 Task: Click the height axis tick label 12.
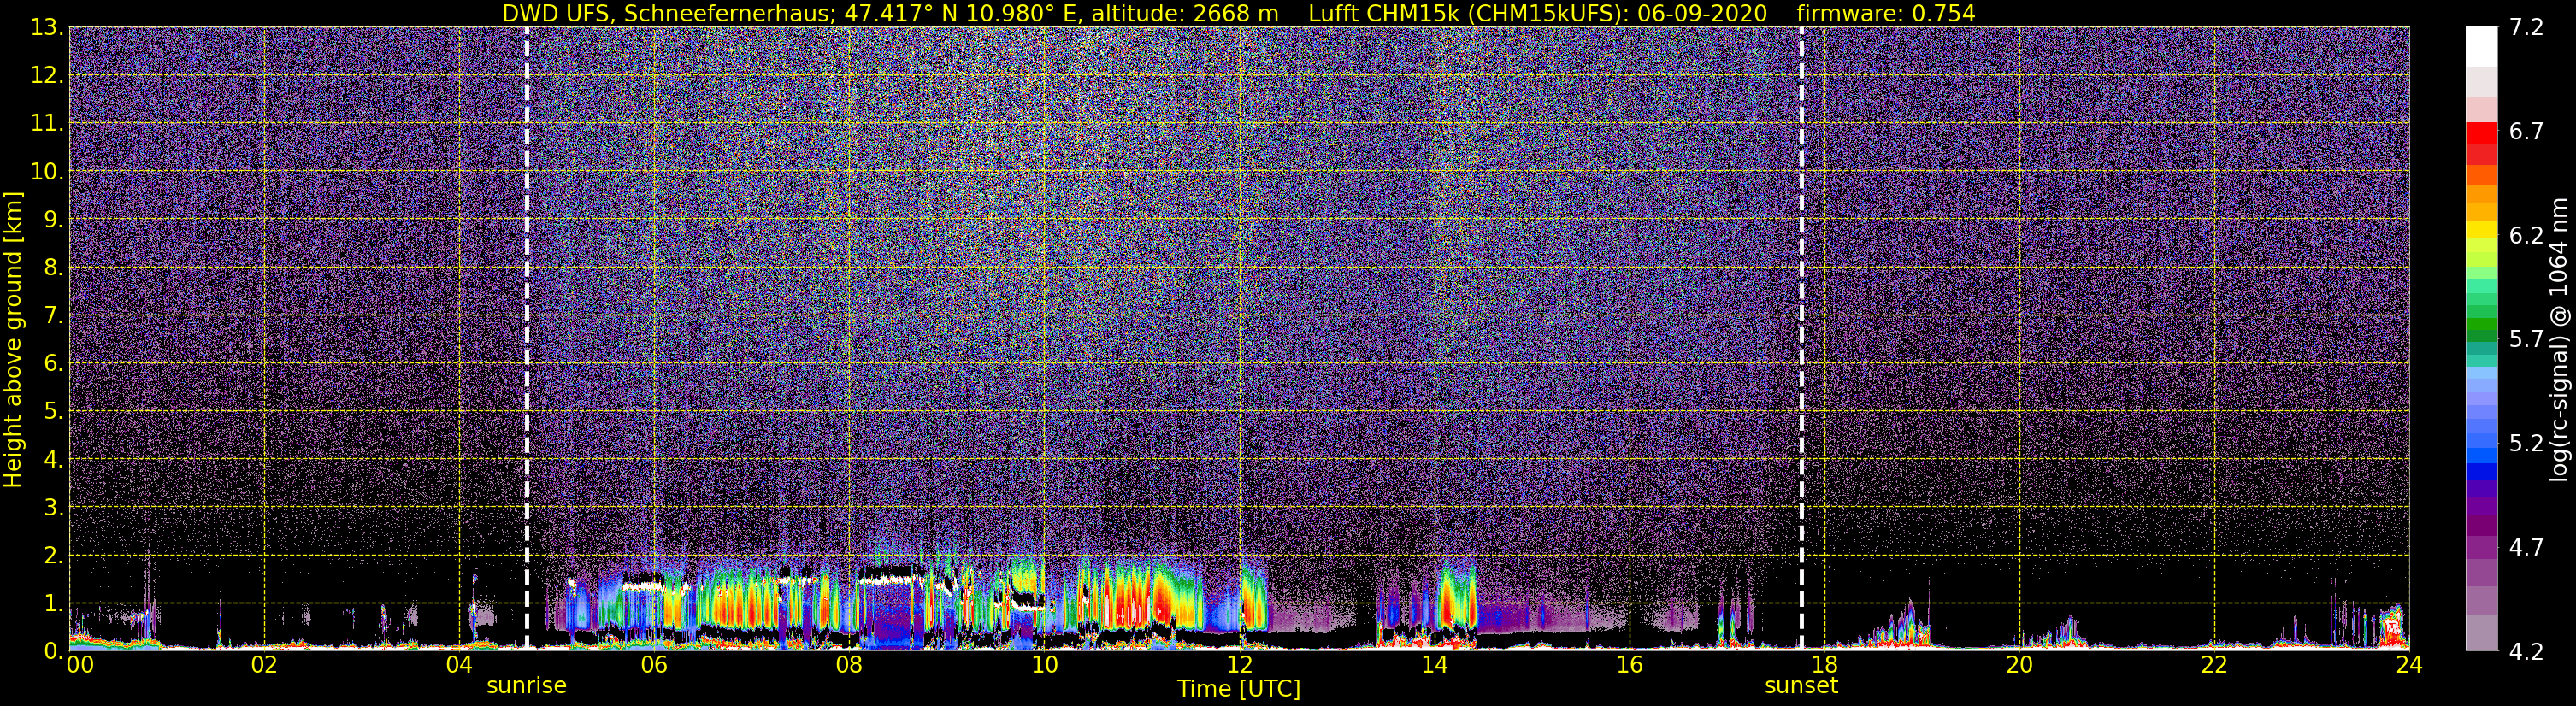[46, 76]
